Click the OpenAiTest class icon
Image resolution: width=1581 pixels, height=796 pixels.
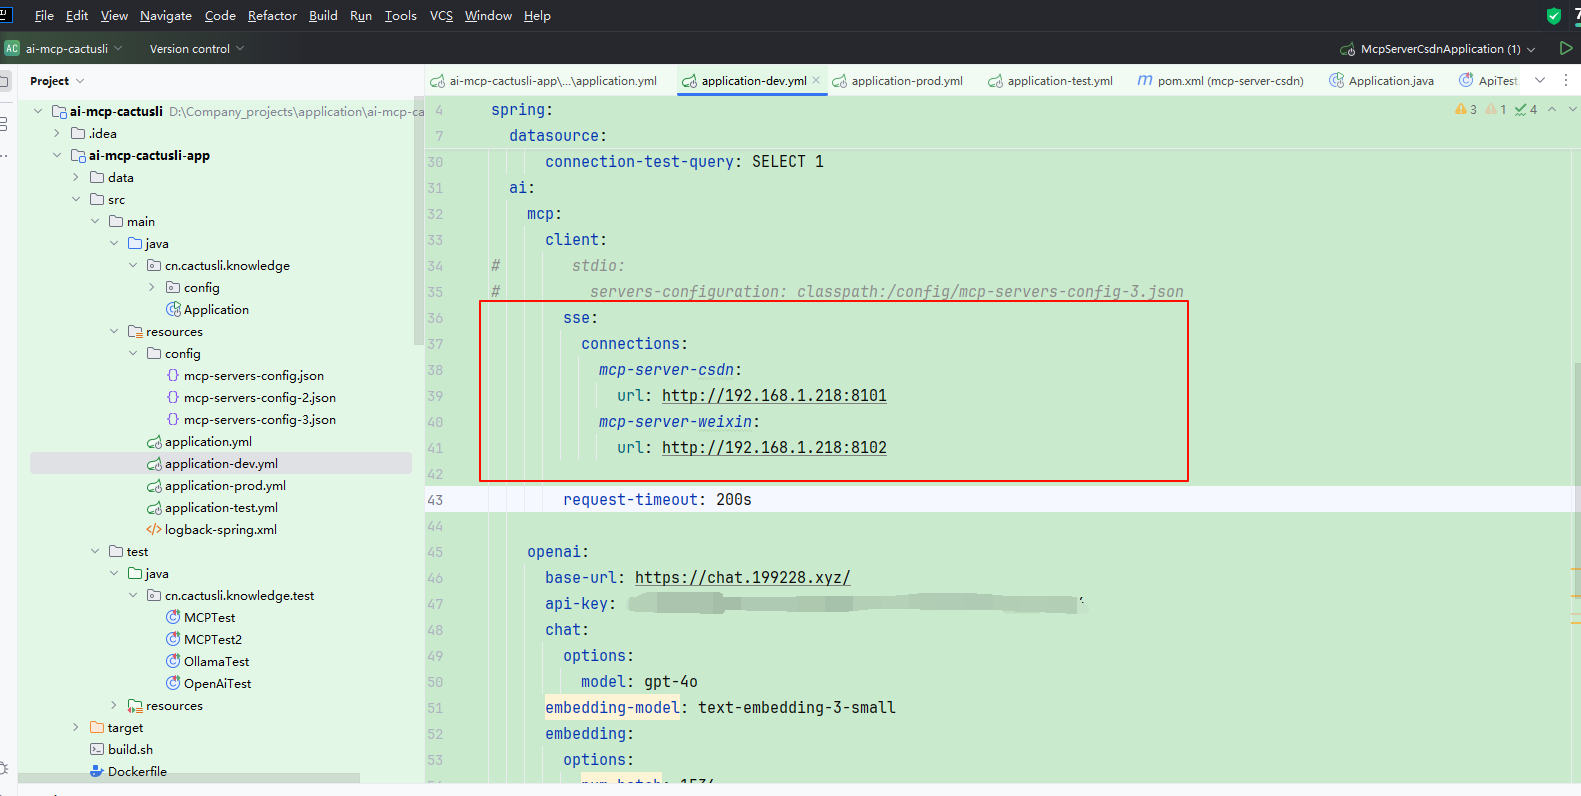173,683
